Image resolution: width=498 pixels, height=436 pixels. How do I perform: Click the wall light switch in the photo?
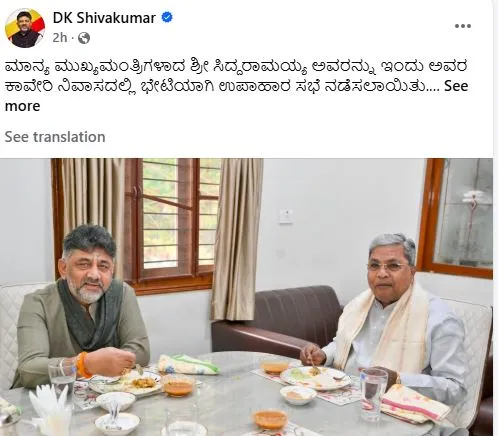(x=286, y=216)
